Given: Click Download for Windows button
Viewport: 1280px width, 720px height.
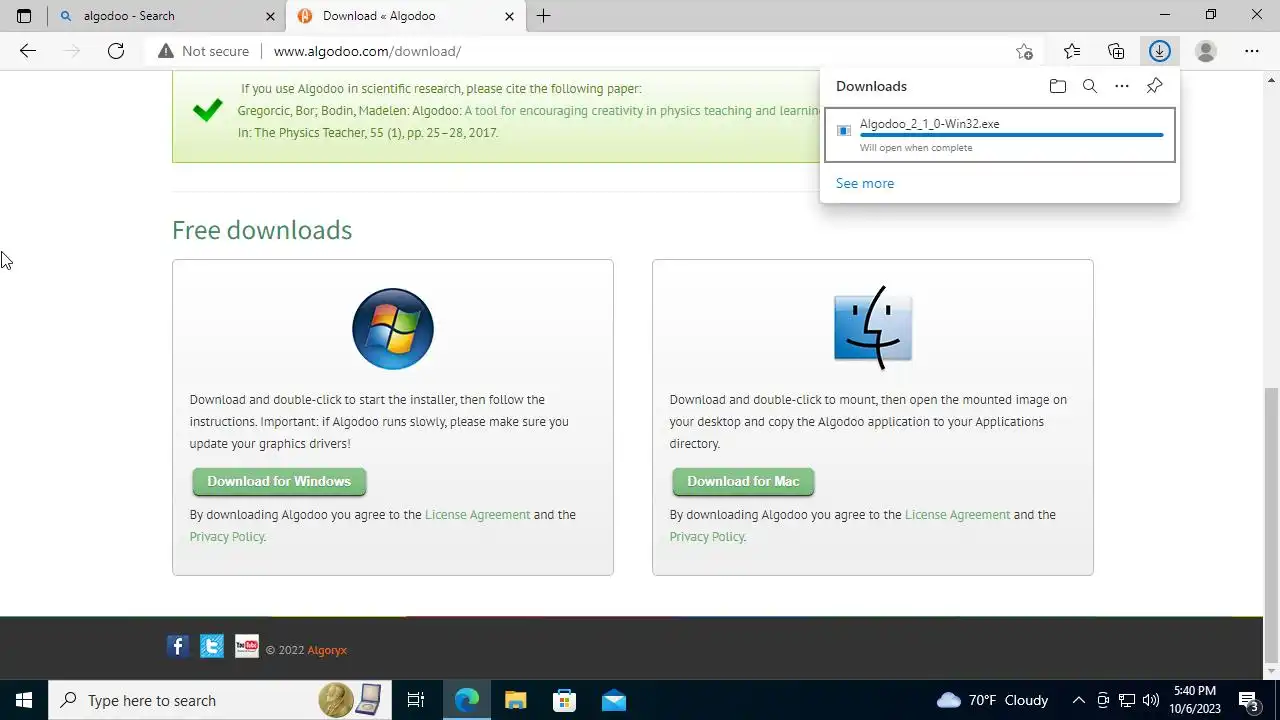Looking at the screenshot, I should coord(279,481).
